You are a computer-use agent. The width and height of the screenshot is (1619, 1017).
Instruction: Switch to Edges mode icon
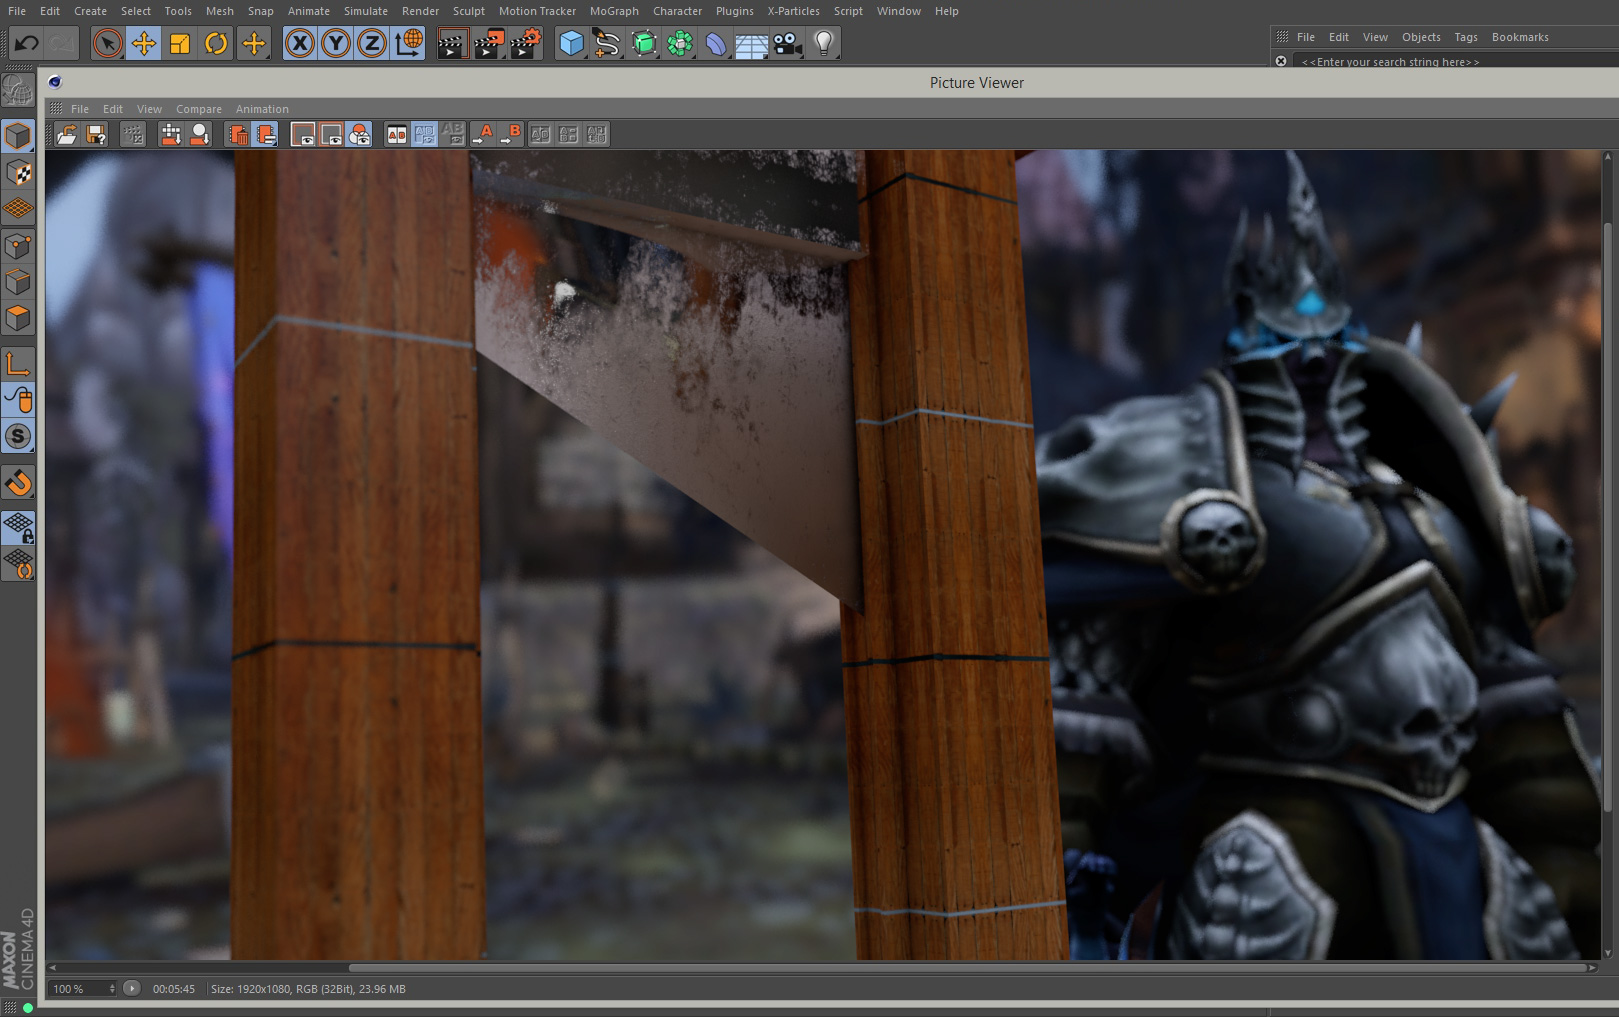18,282
